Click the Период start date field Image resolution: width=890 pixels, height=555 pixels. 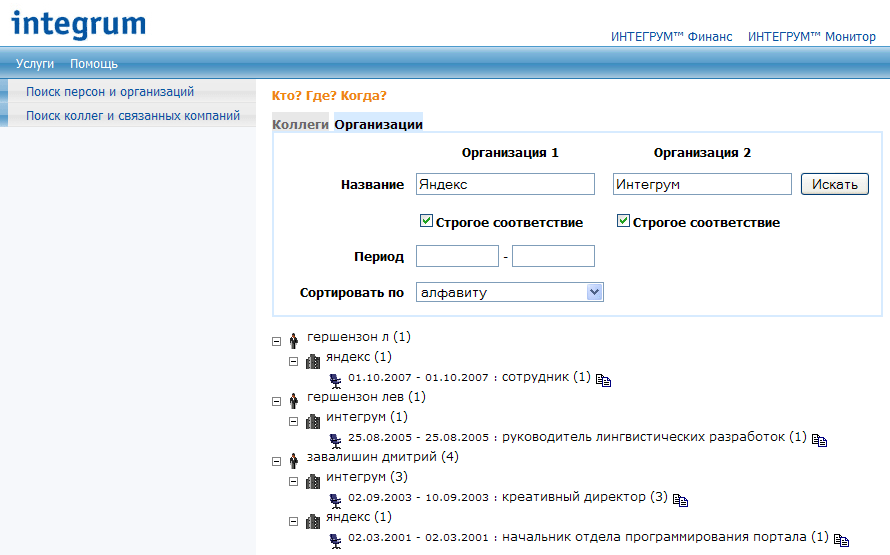[457, 256]
